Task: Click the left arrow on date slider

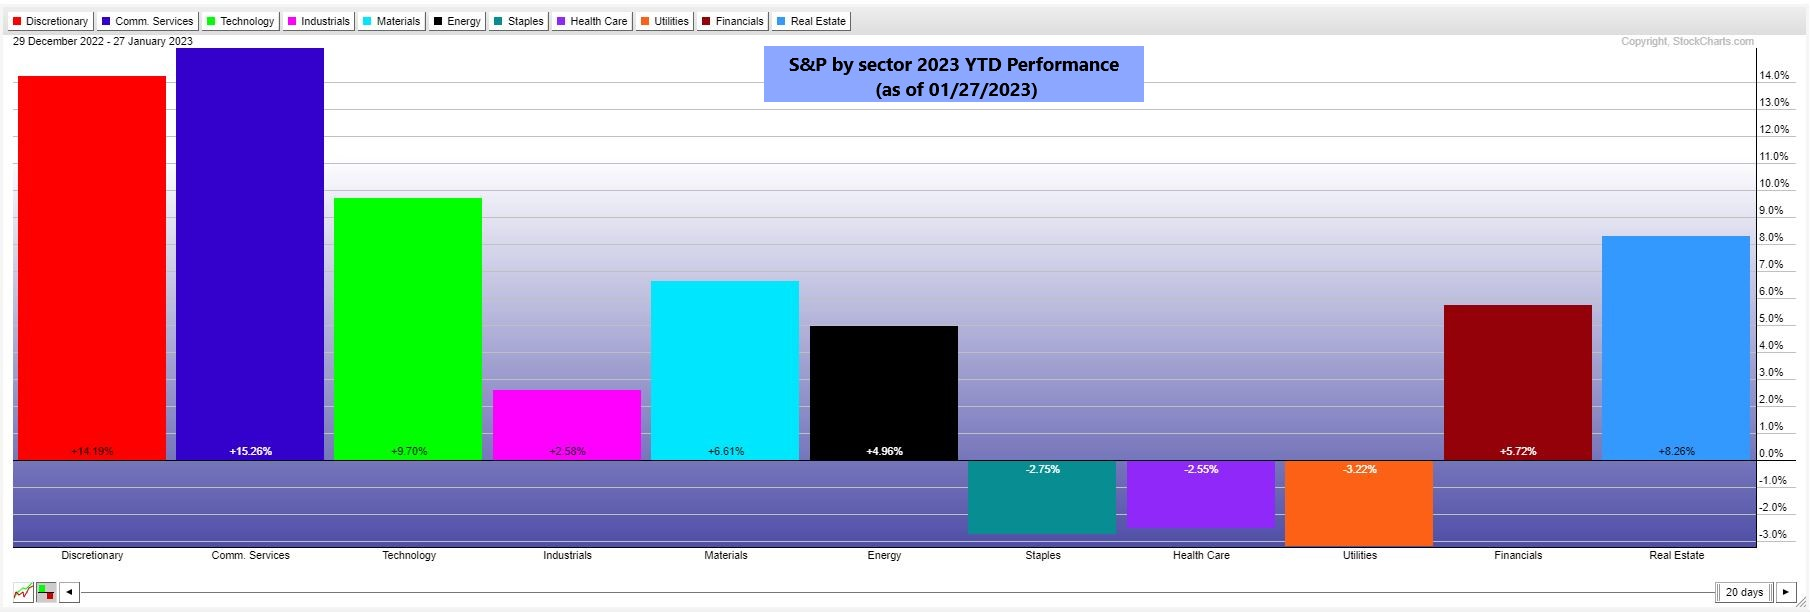Action: pos(69,592)
